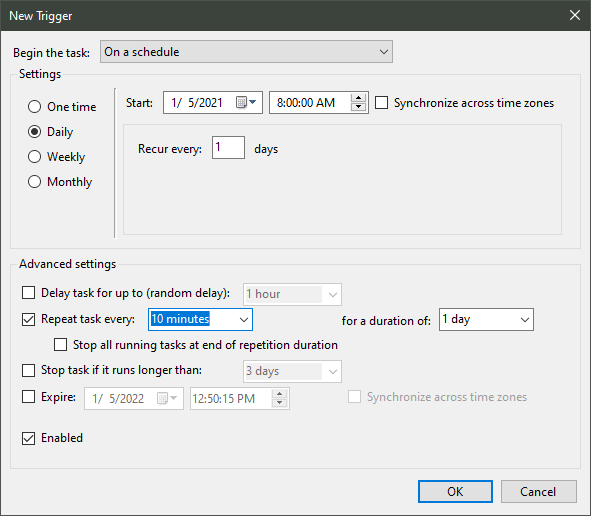
Task: Click the Recur every days input field
Action: [x=228, y=147]
